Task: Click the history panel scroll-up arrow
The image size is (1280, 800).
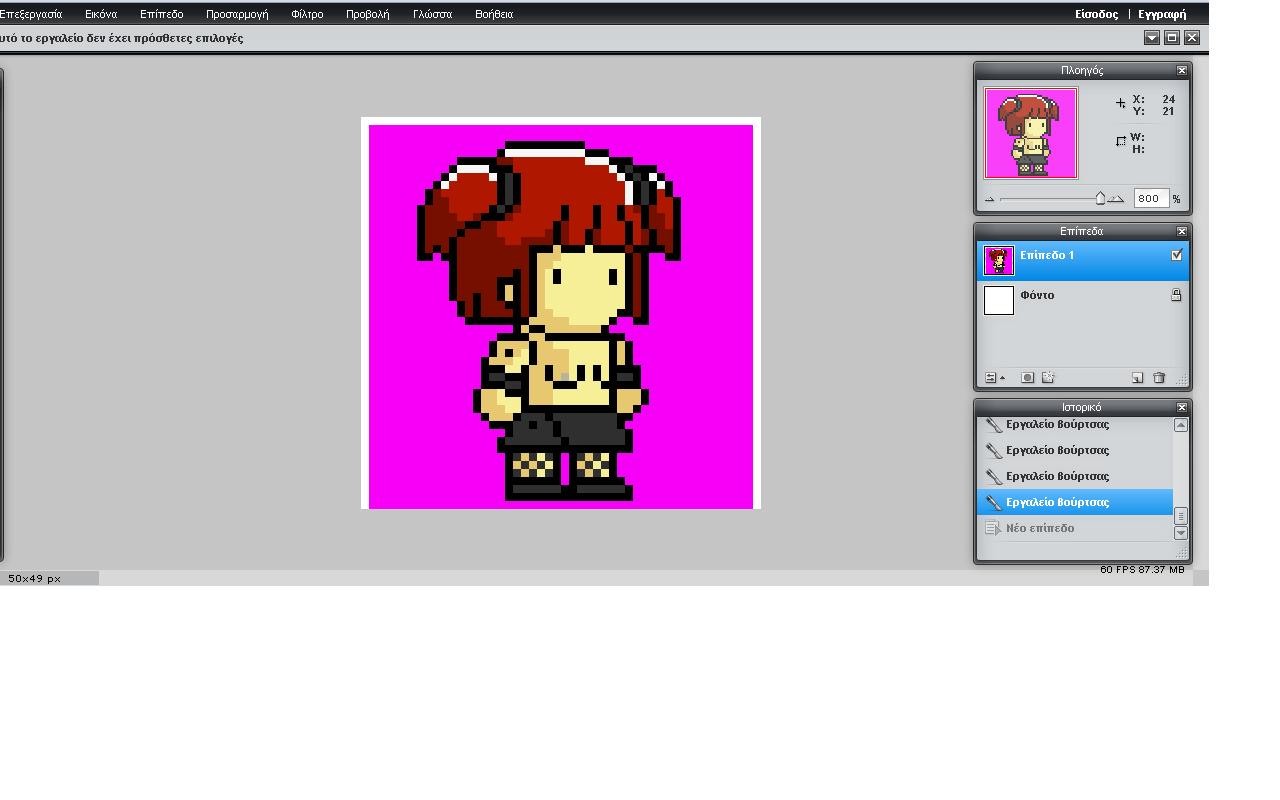Action: coord(1180,425)
